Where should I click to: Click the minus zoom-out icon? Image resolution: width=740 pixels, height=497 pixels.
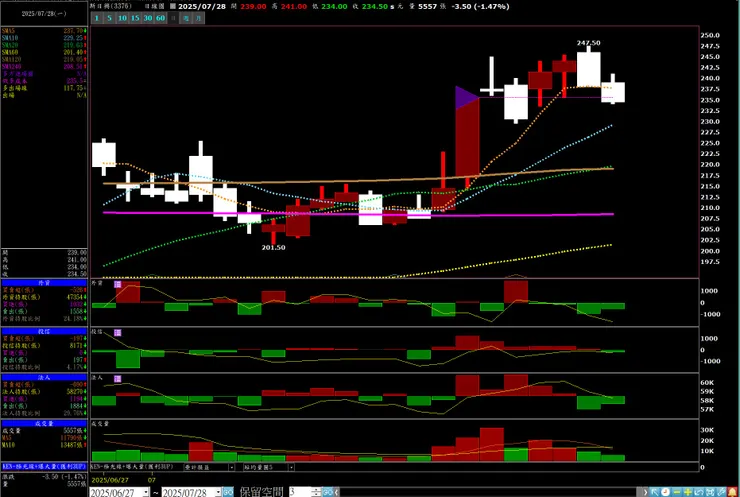(x=677, y=492)
